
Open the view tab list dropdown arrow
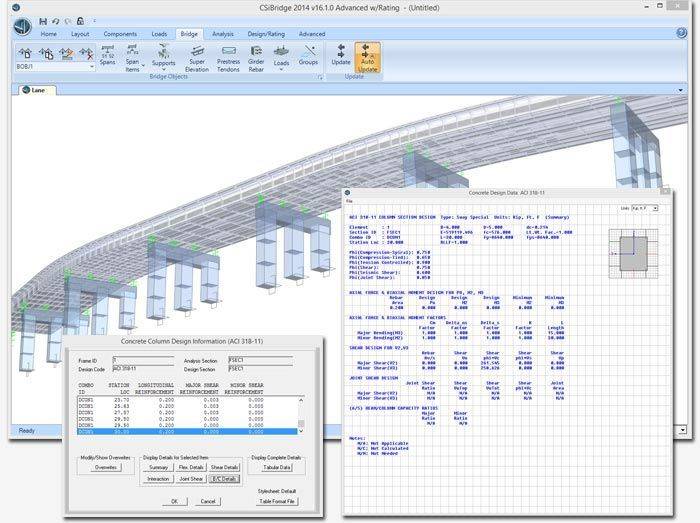pyautogui.click(x=680, y=91)
